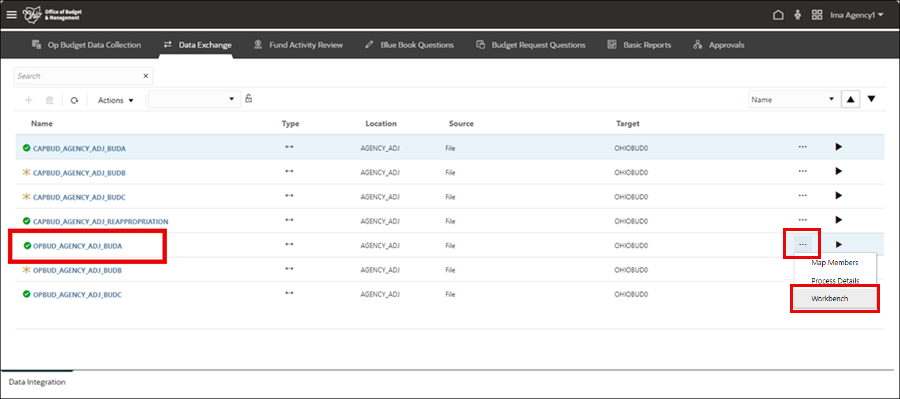Clear search with the X button
This screenshot has height=399, width=900.
point(146,76)
